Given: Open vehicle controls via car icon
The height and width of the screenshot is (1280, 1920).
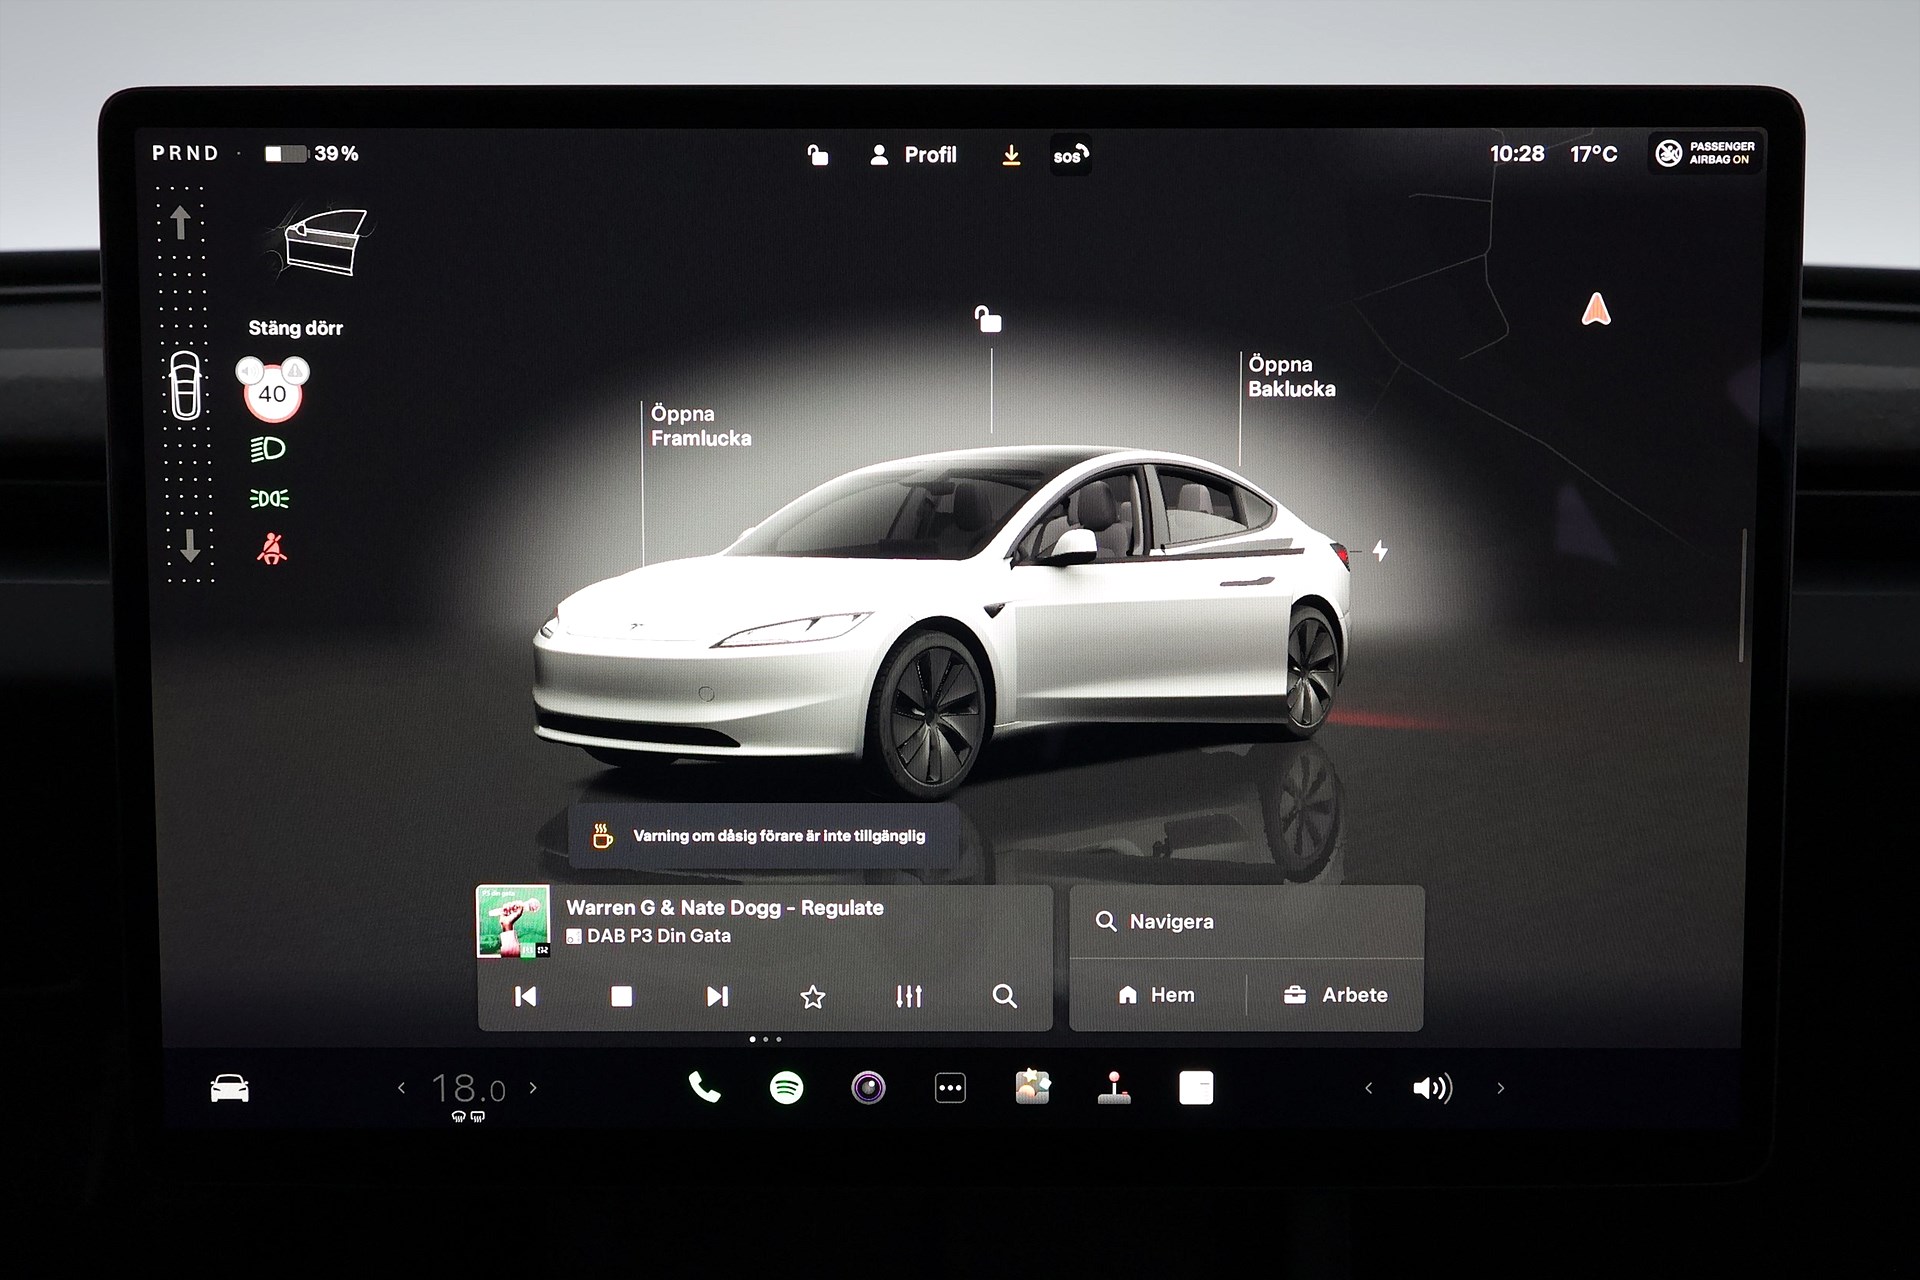Looking at the screenshot, I should pos(229,1088).
